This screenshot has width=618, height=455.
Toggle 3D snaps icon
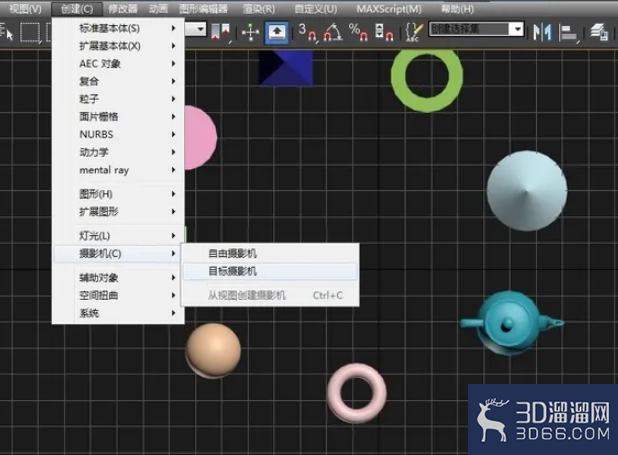[x=307, y=32]
